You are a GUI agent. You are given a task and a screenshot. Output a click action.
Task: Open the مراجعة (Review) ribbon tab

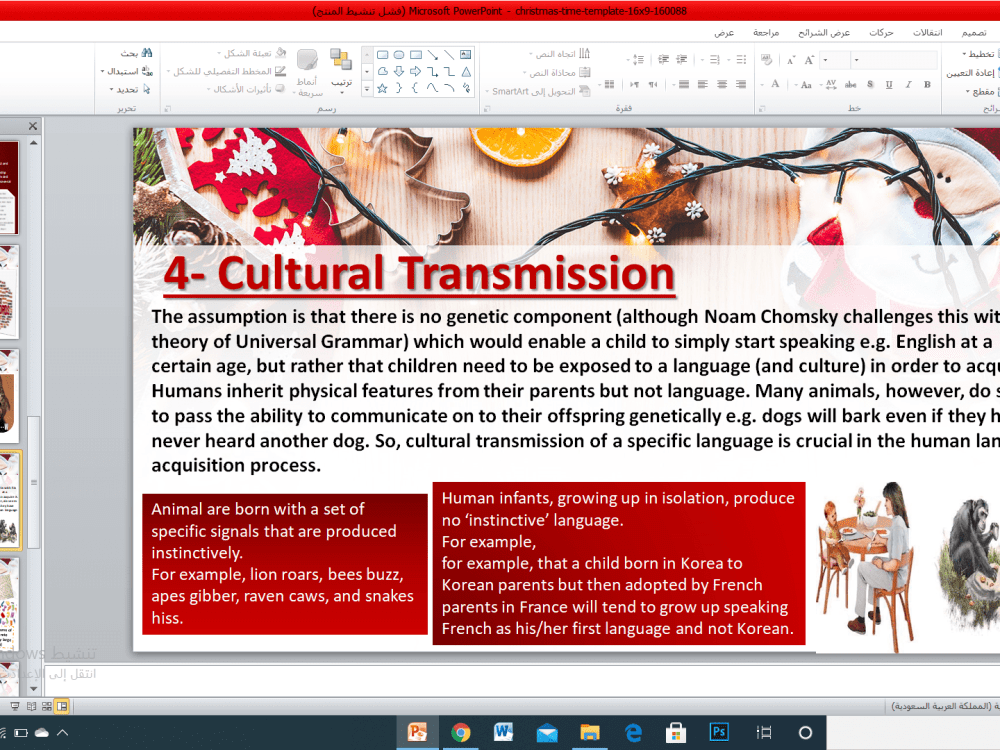[x=766, y=33]
